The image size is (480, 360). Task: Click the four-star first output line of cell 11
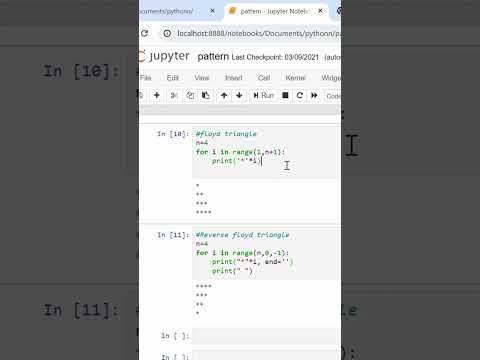[203, 286]
